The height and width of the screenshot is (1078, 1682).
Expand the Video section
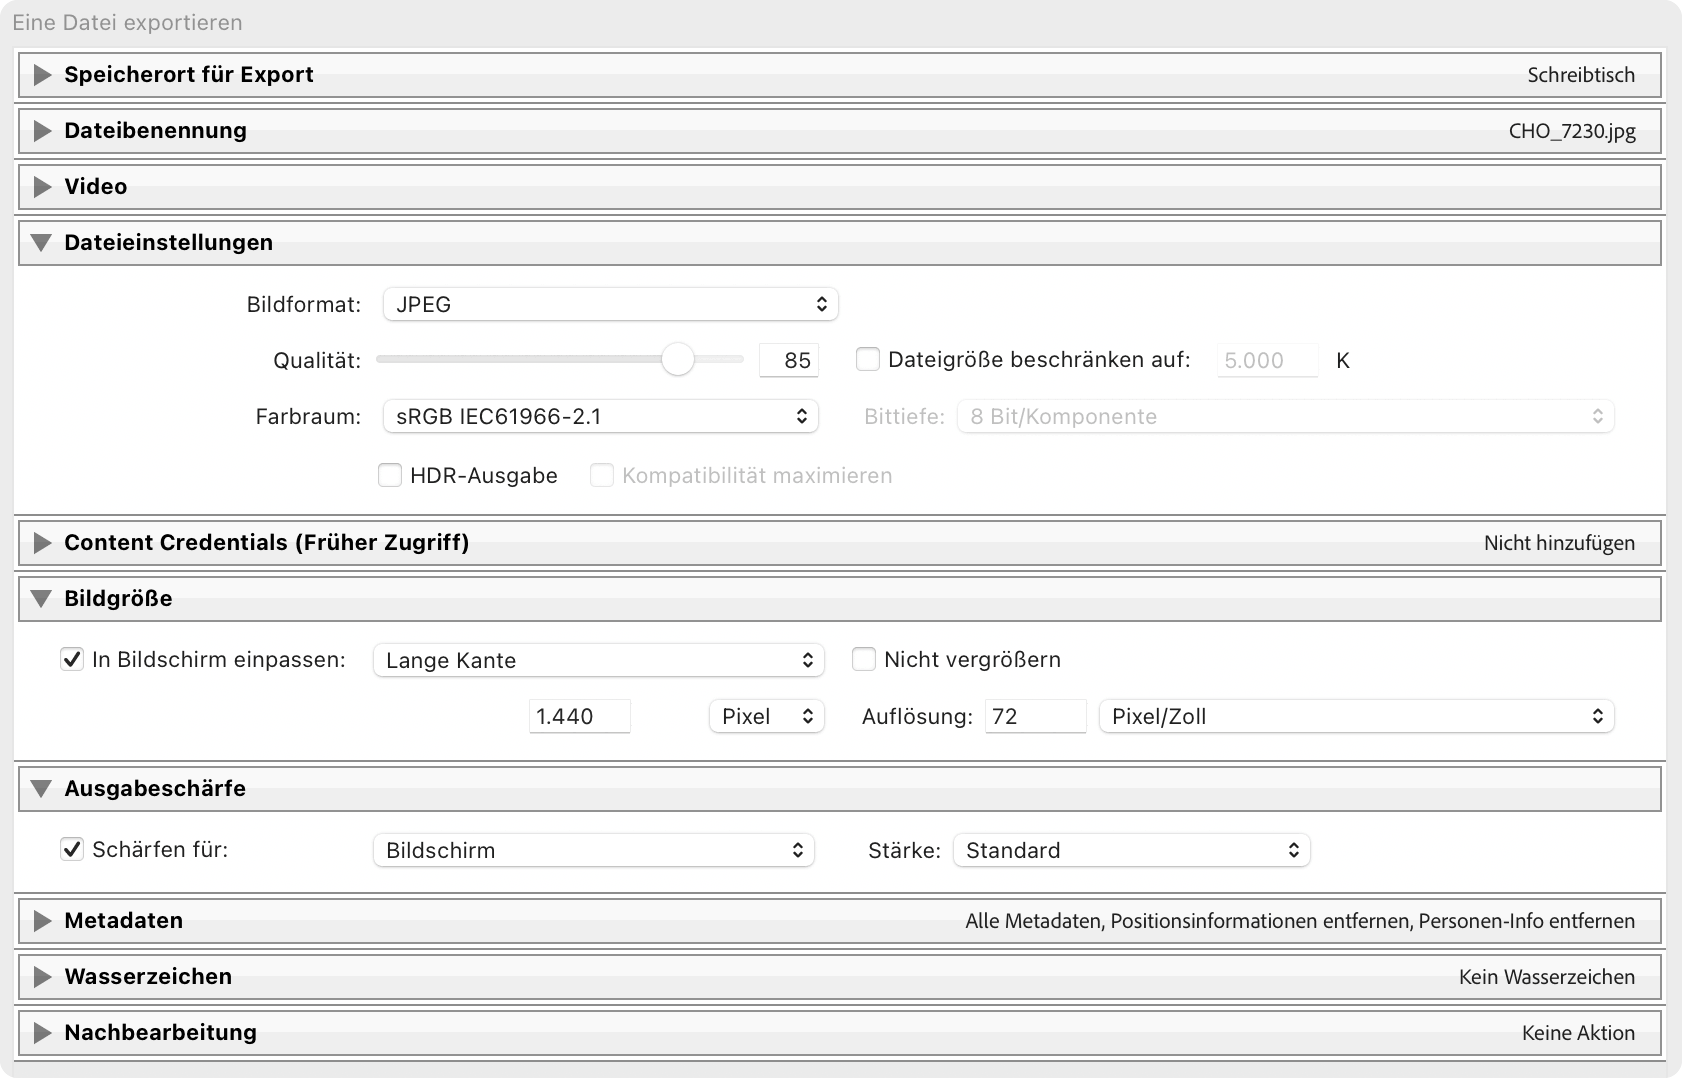click(x=42, y=187)
